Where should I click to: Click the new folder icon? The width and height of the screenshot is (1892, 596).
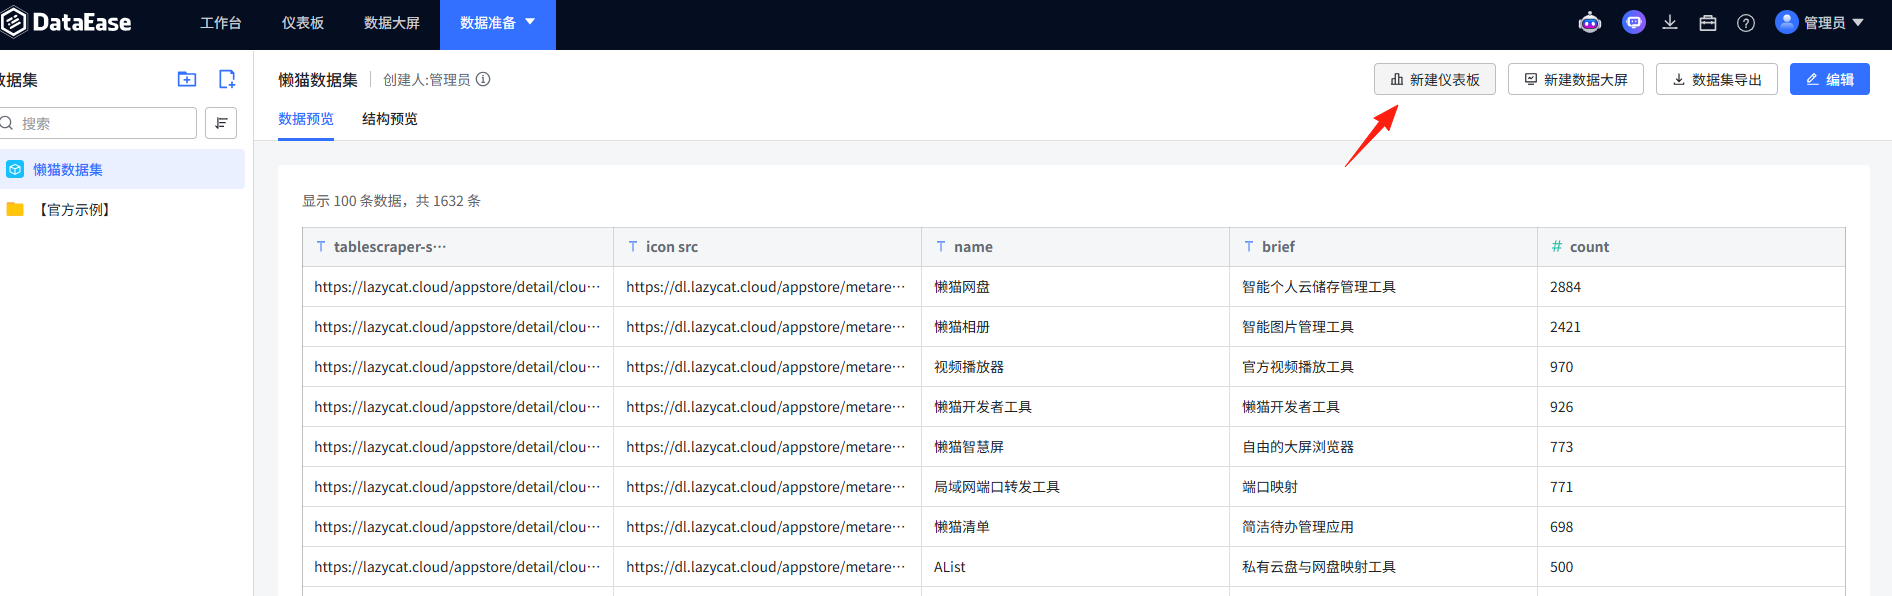click(x=187, y=79)
